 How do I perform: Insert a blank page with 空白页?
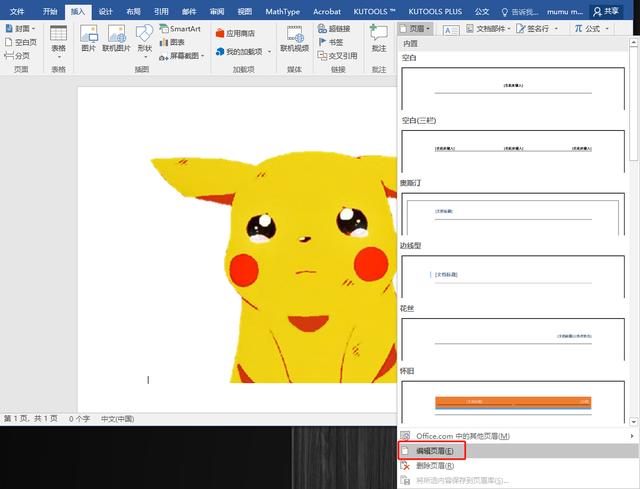(21, 42)
